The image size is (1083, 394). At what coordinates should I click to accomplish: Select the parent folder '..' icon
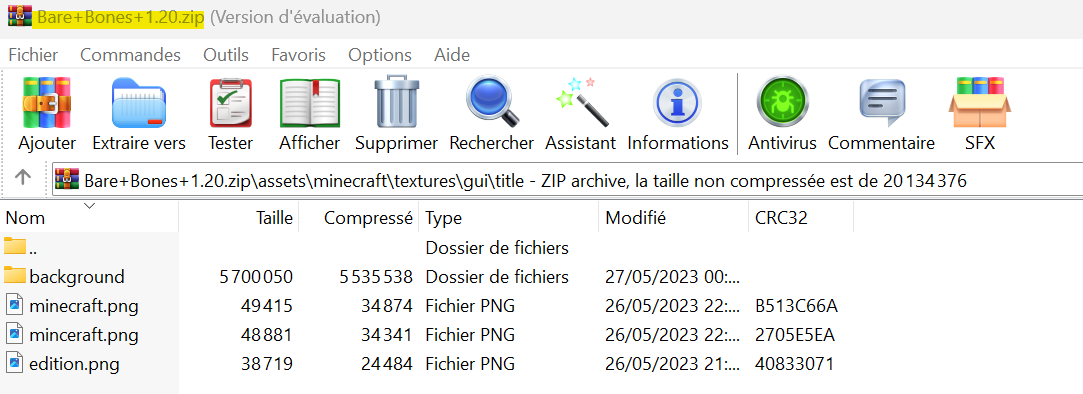click(15, 246)
